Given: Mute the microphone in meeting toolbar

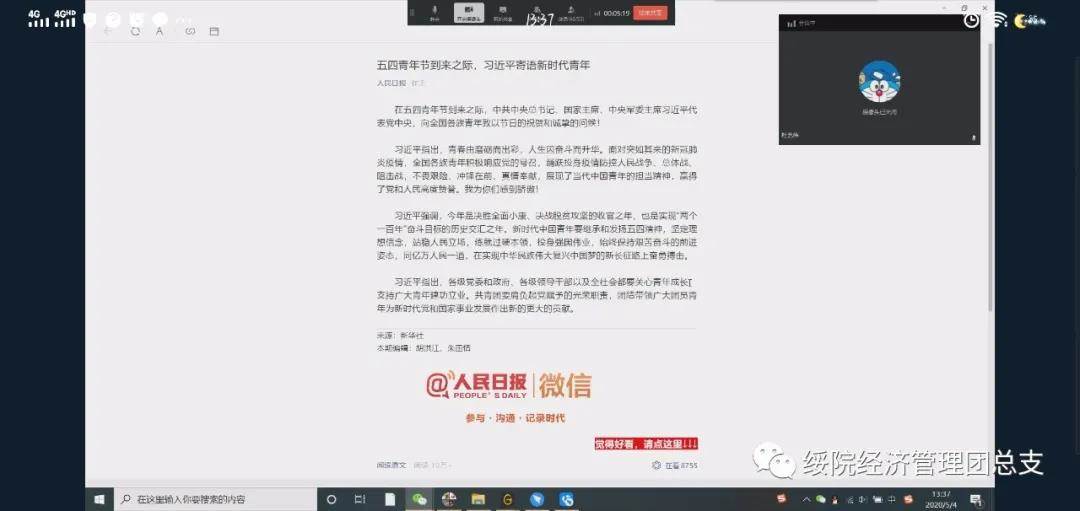Looking at the screenshot, I should pyautogui.click(x=434, y=12).
